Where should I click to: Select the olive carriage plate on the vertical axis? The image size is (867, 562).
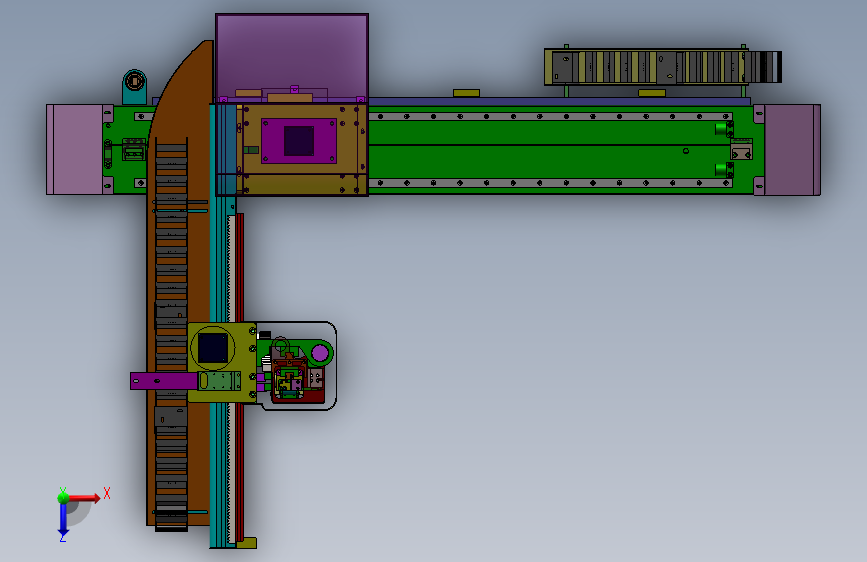tap(222, 362)
